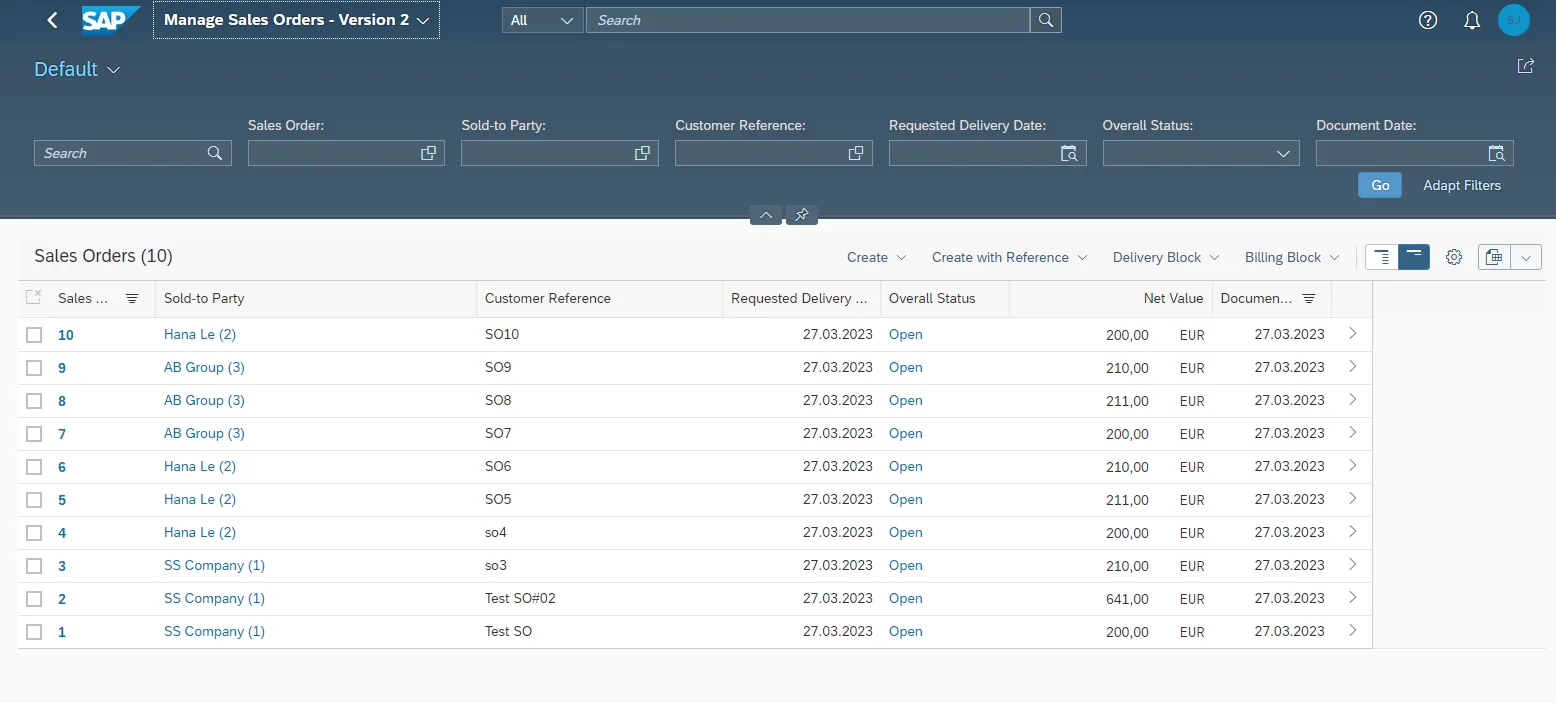
Task: Open the Create menu
Action: coord(876,257)
